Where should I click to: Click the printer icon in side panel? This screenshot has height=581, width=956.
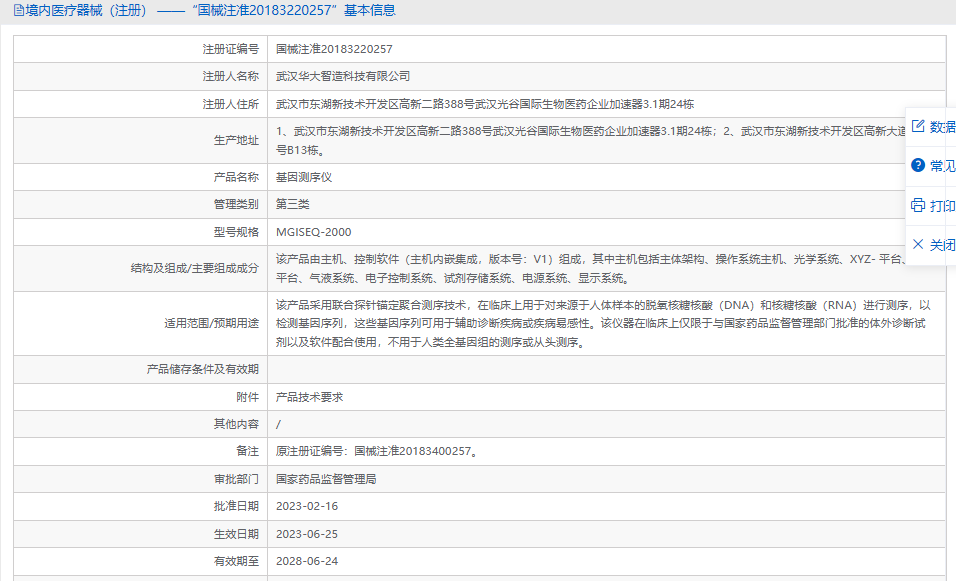[x=918, y=205]
